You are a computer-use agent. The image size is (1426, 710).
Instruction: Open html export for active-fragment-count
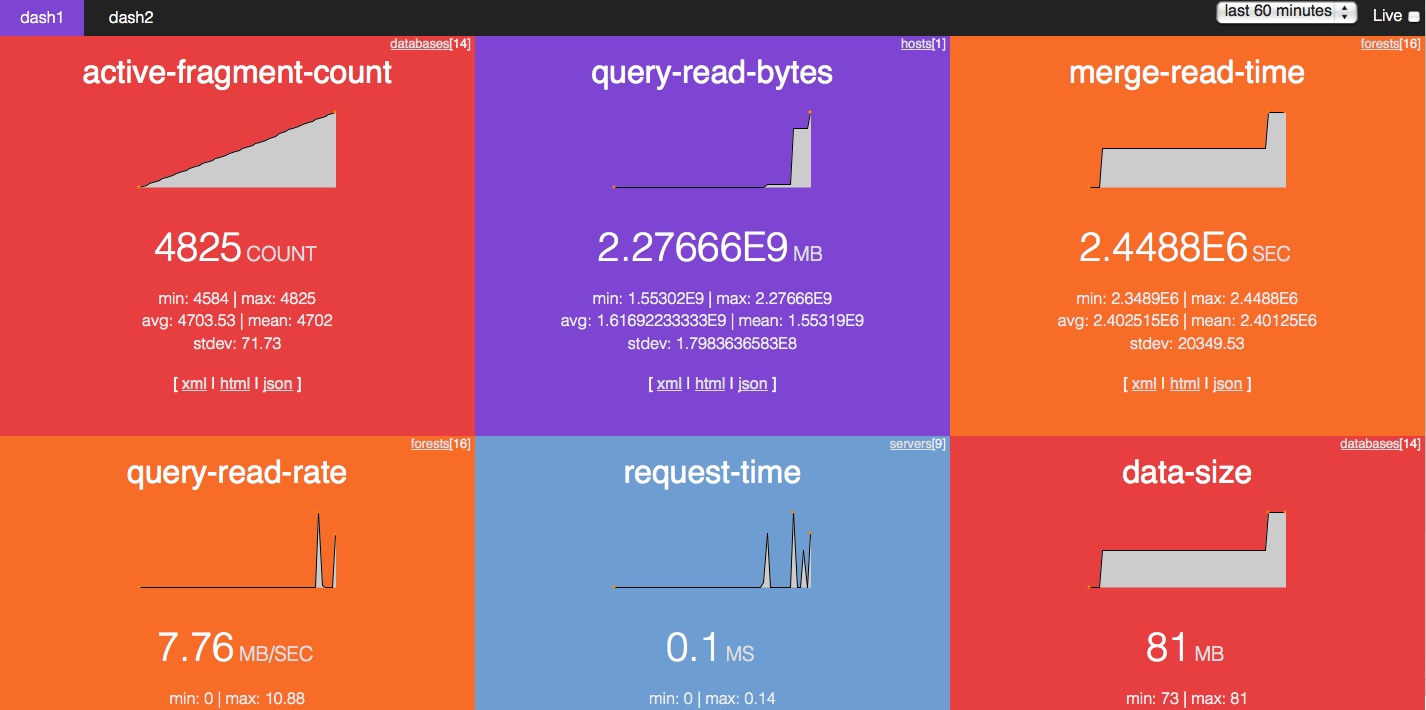click(235, 384)
